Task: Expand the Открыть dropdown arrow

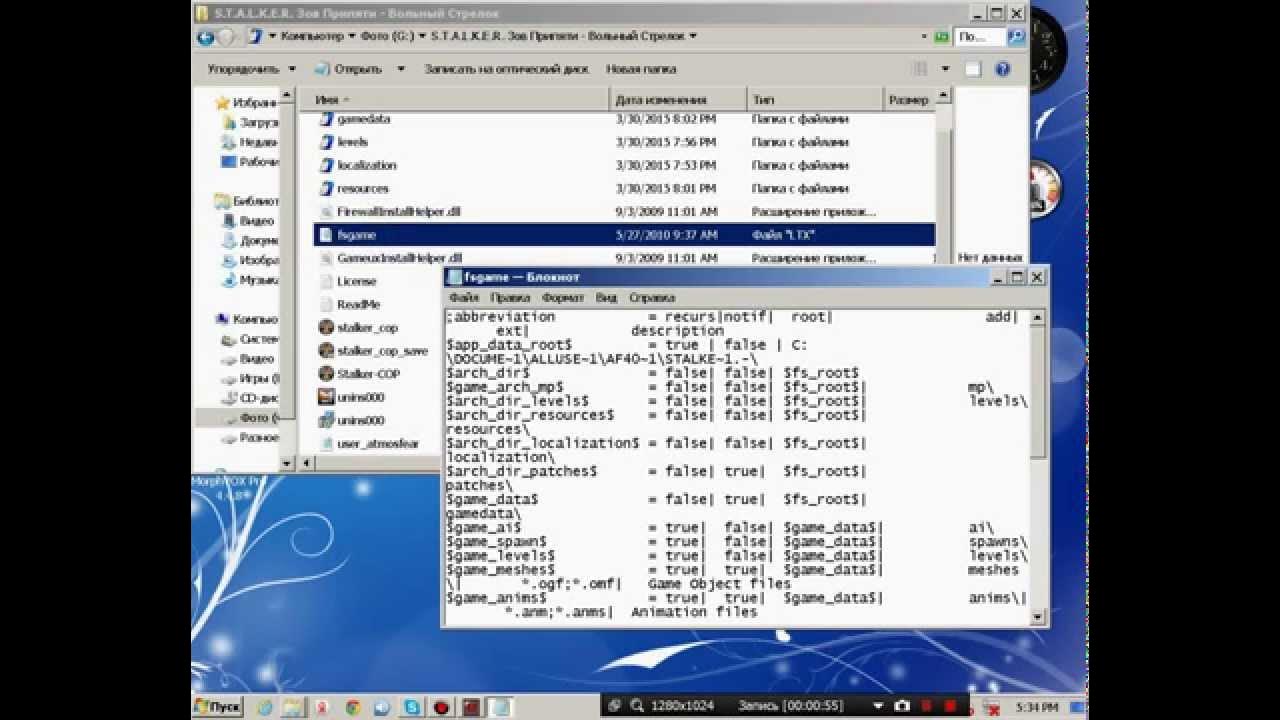Action: point(401,69)
